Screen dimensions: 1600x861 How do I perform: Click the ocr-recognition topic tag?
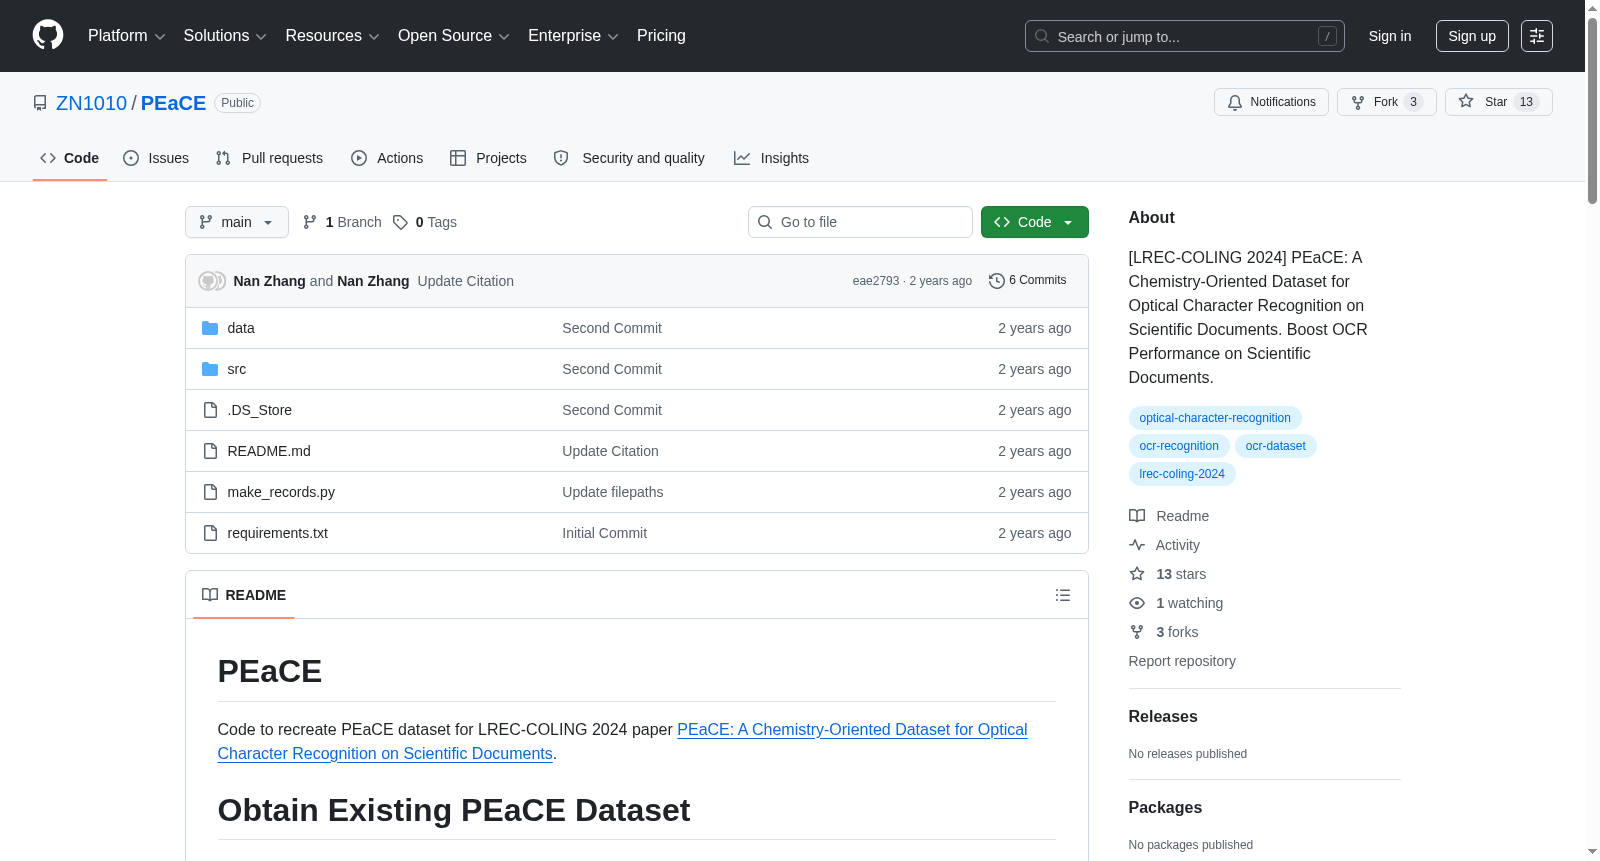point(1179,446)
